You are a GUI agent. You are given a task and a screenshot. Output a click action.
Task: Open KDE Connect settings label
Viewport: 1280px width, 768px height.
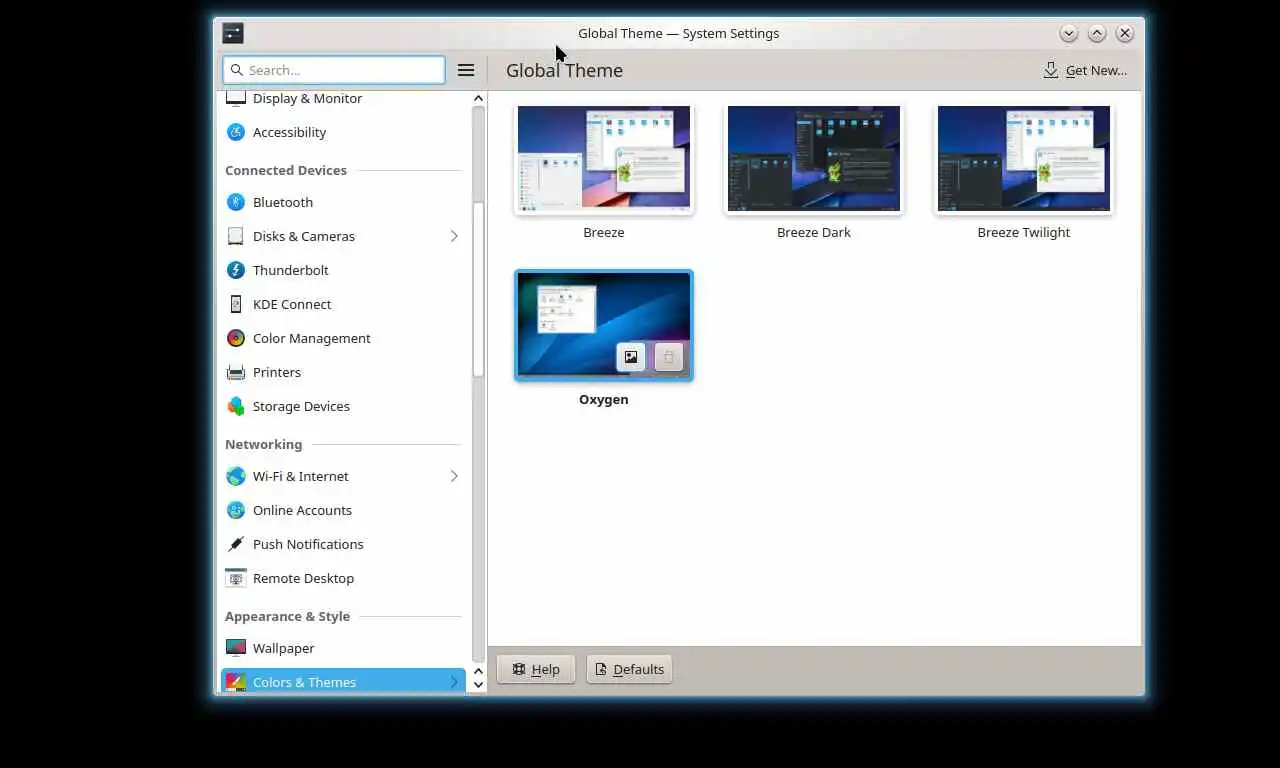292,304
